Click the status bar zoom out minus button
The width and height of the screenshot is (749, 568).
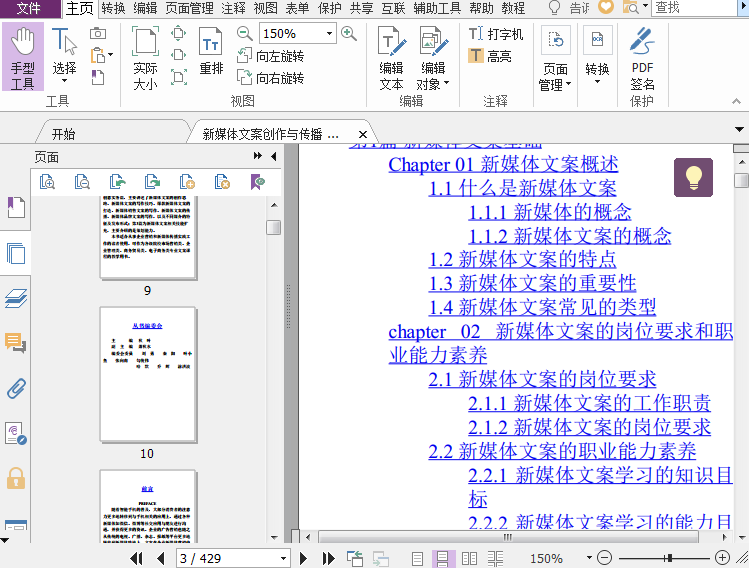pos(604,557)
